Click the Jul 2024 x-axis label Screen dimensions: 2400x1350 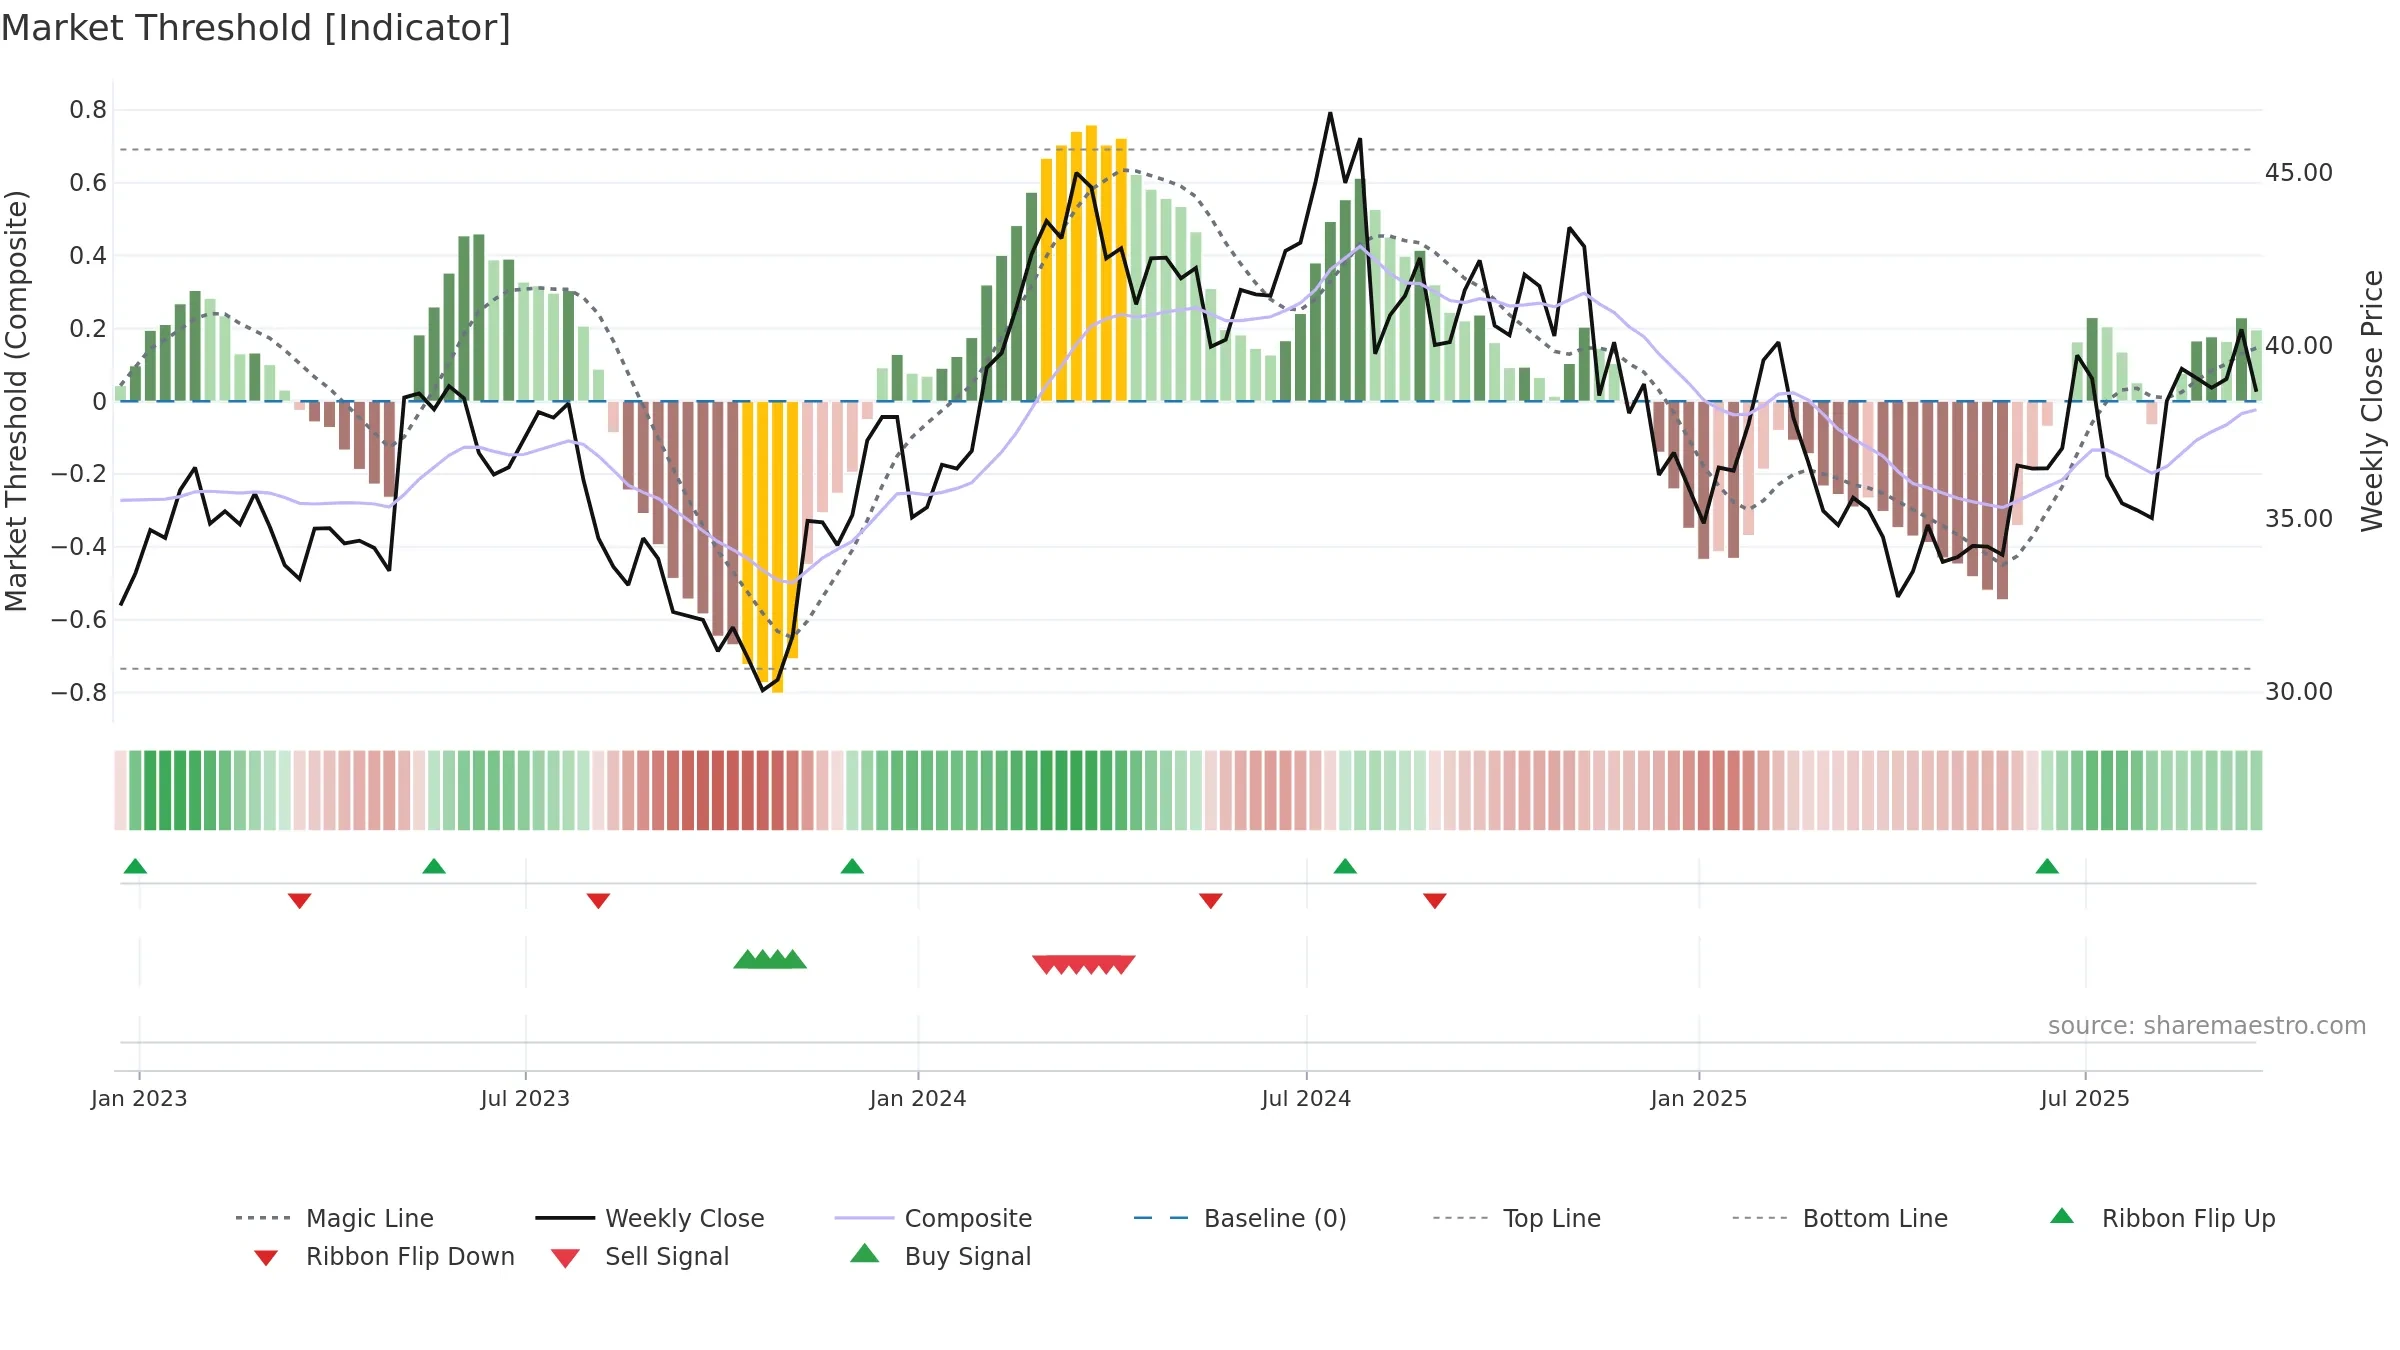coord(1306,1098)
